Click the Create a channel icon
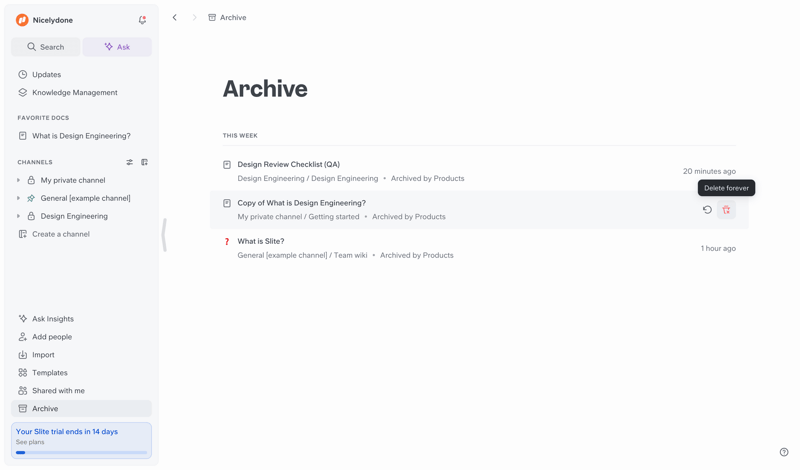The height and width of the screenshot is (470, 800). click(22, 234)
